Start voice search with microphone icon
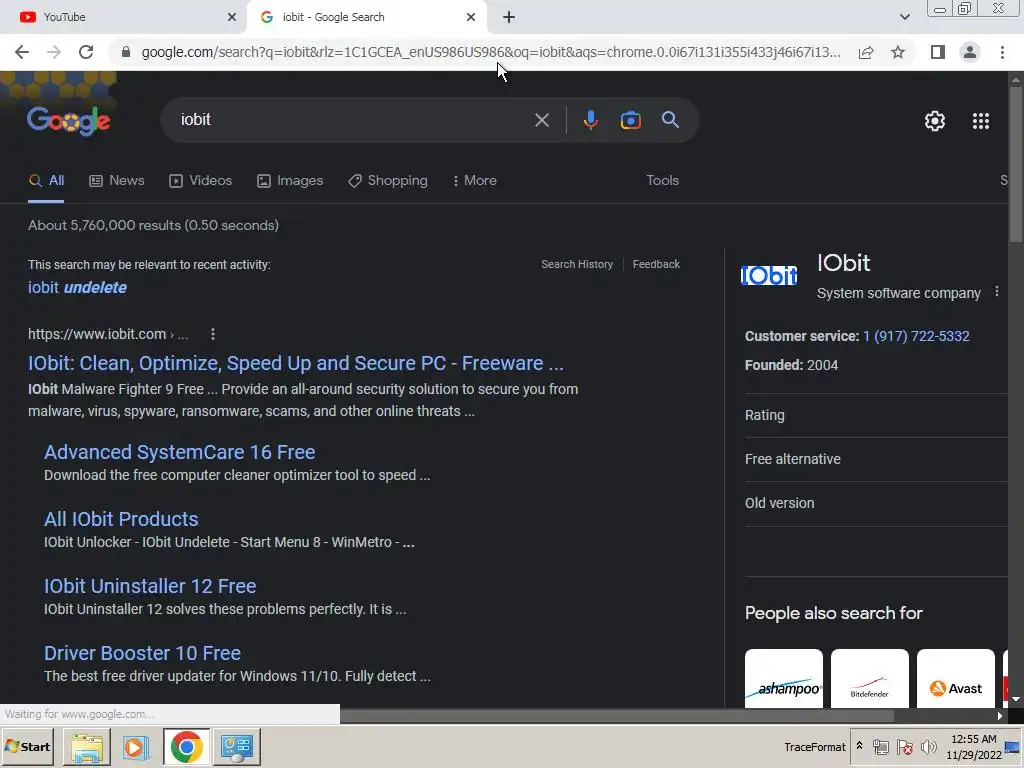Screen dimensions: 1024x768 [590, 120]
